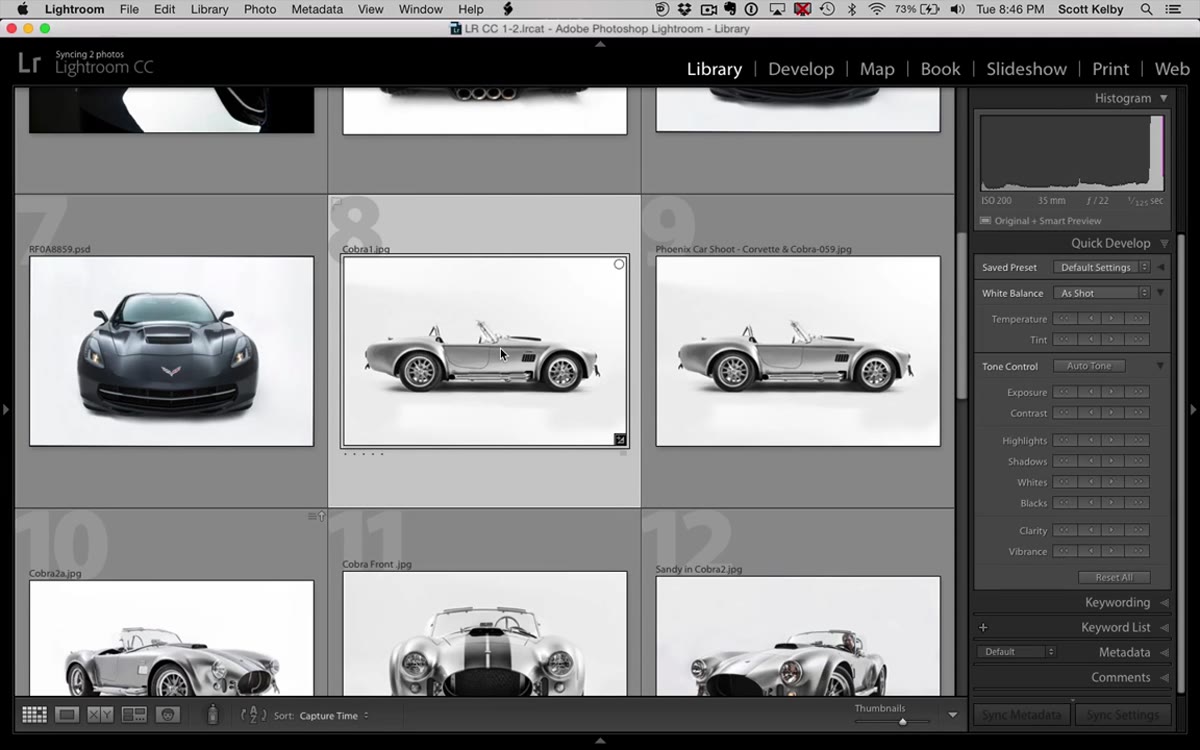Increase Tint by large step

click(1137, 340)
